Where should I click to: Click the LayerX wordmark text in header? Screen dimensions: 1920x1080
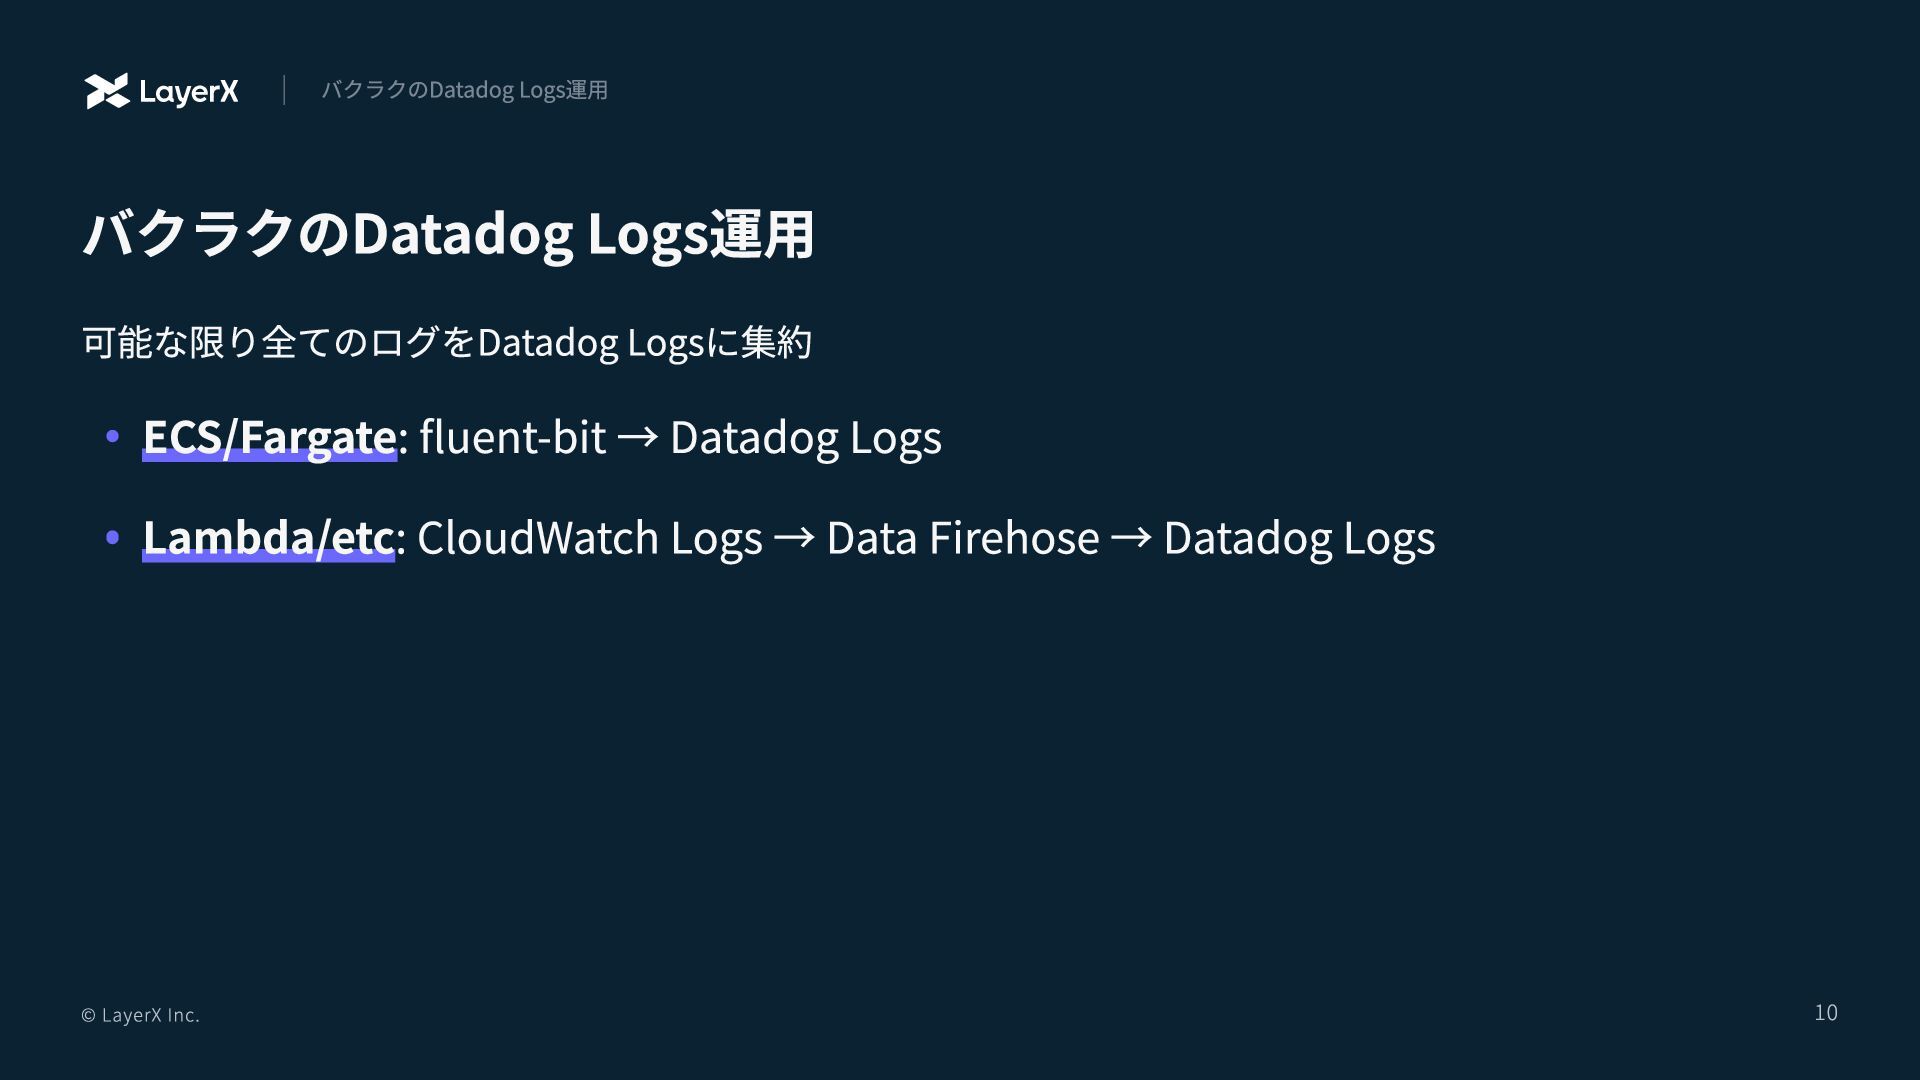tap(189, 92)
